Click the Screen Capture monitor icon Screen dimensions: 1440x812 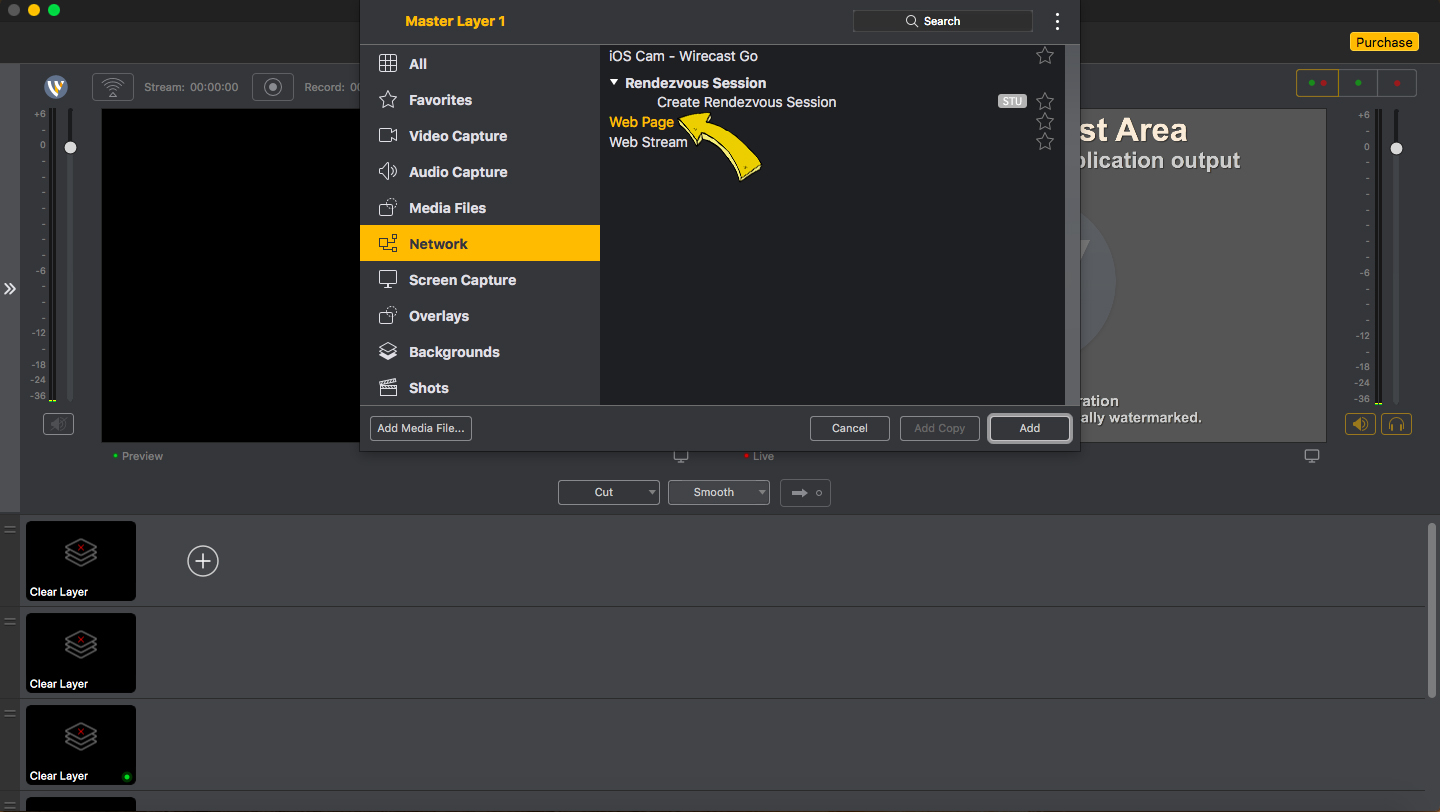click(x=388, y=280)
